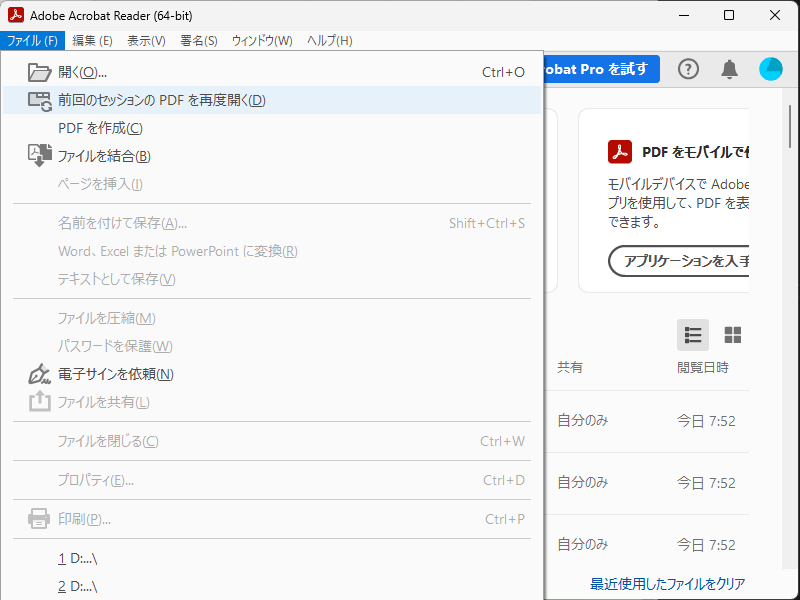
Task: Open recent file 1 D:...\
Action: tap(272, 559)
